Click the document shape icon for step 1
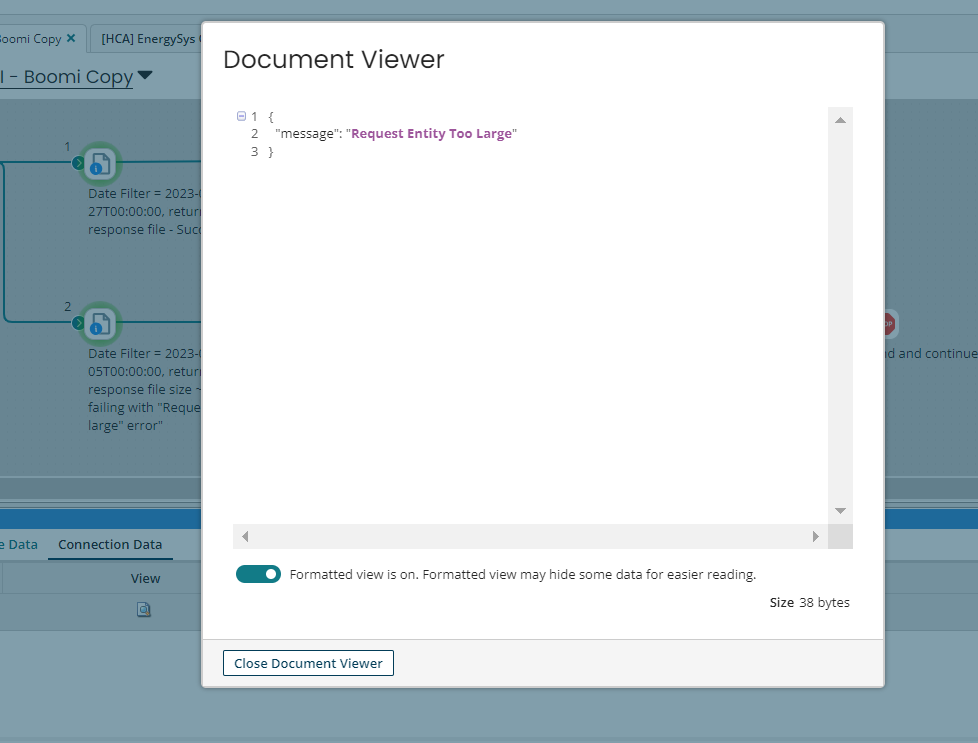Image resolution: width=978 pixels, height=743 pixels. [99, 163]
